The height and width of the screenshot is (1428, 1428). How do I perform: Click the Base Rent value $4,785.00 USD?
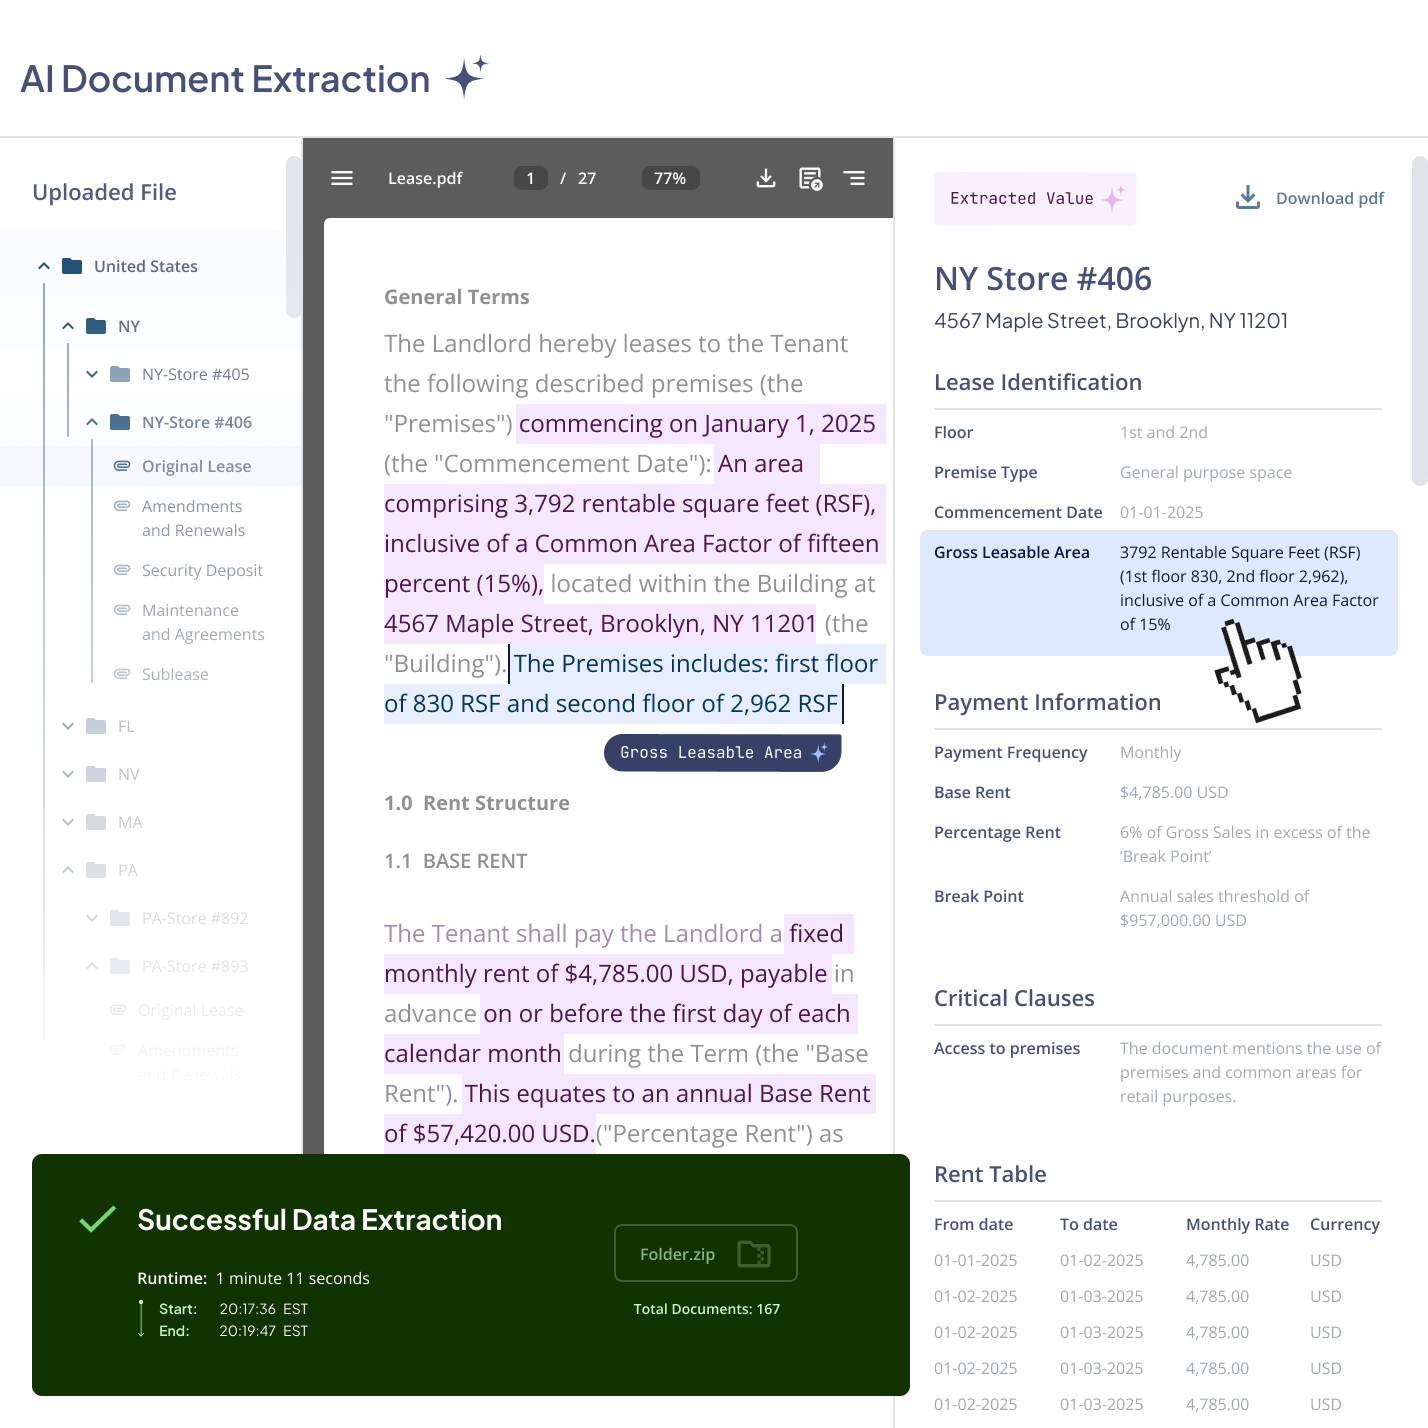[1174, 792]
